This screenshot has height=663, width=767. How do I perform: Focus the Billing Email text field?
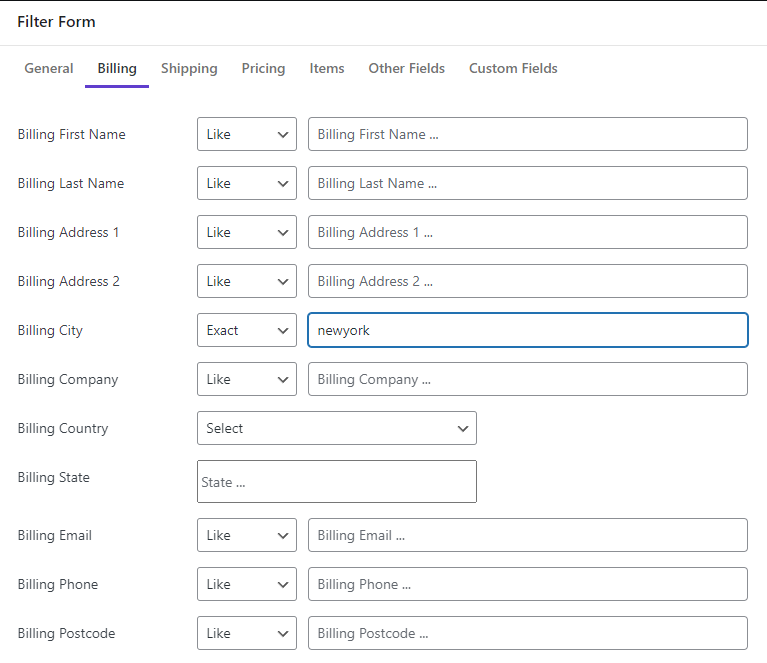pyautogui.click(x=528, y=535)
